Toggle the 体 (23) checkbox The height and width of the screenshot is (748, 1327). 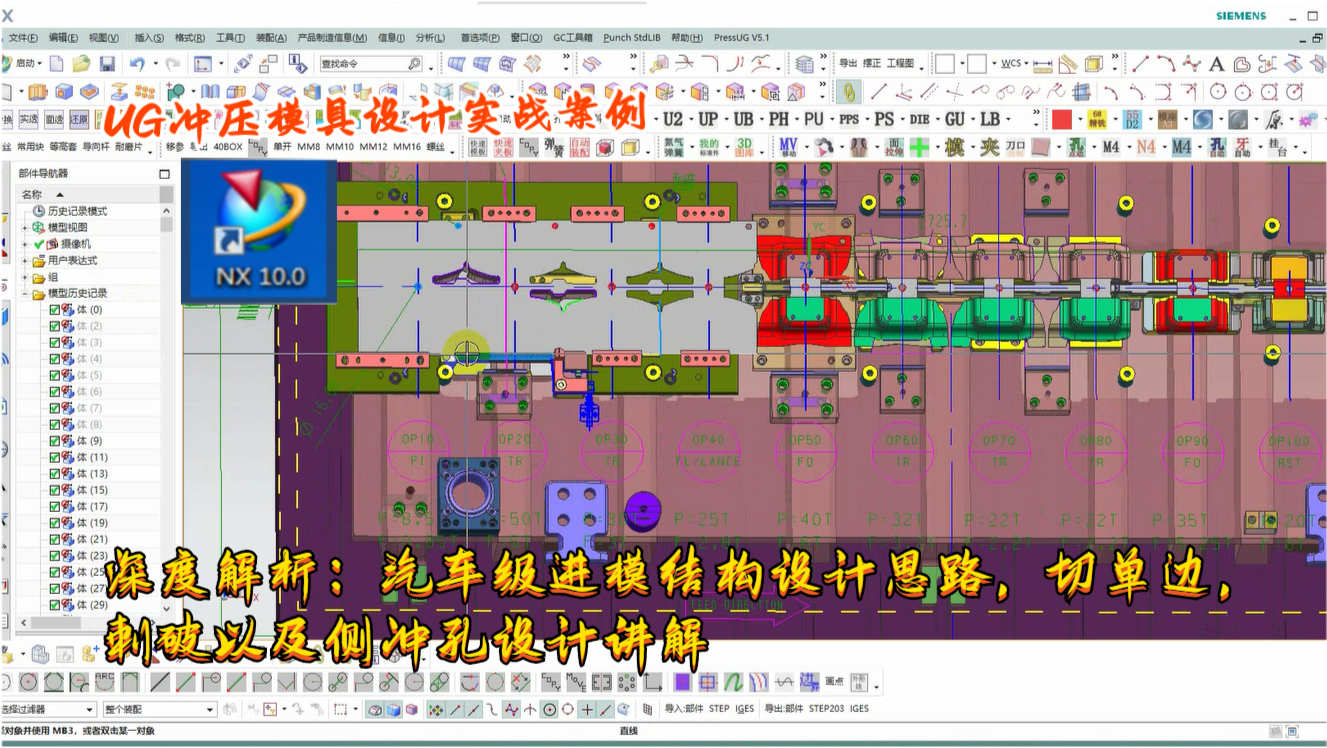[55, 556]
